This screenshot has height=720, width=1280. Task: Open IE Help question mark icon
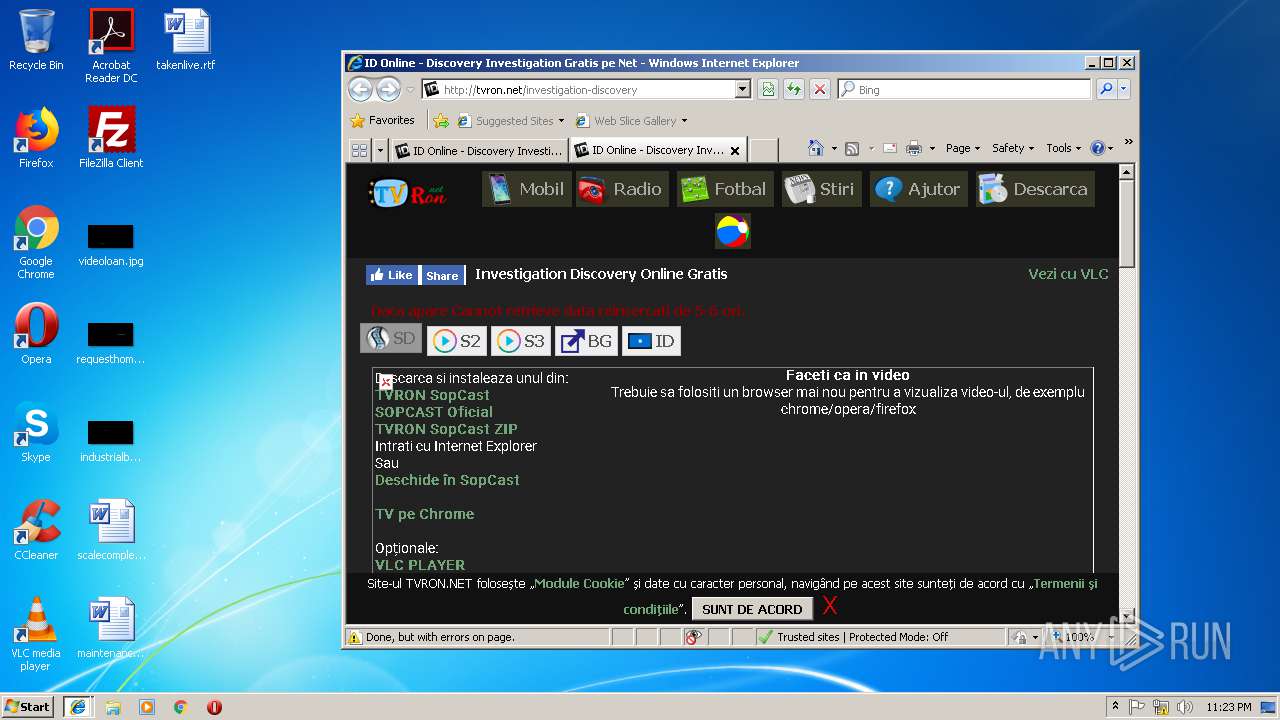pyautogui.click(x=1097, y=148)
